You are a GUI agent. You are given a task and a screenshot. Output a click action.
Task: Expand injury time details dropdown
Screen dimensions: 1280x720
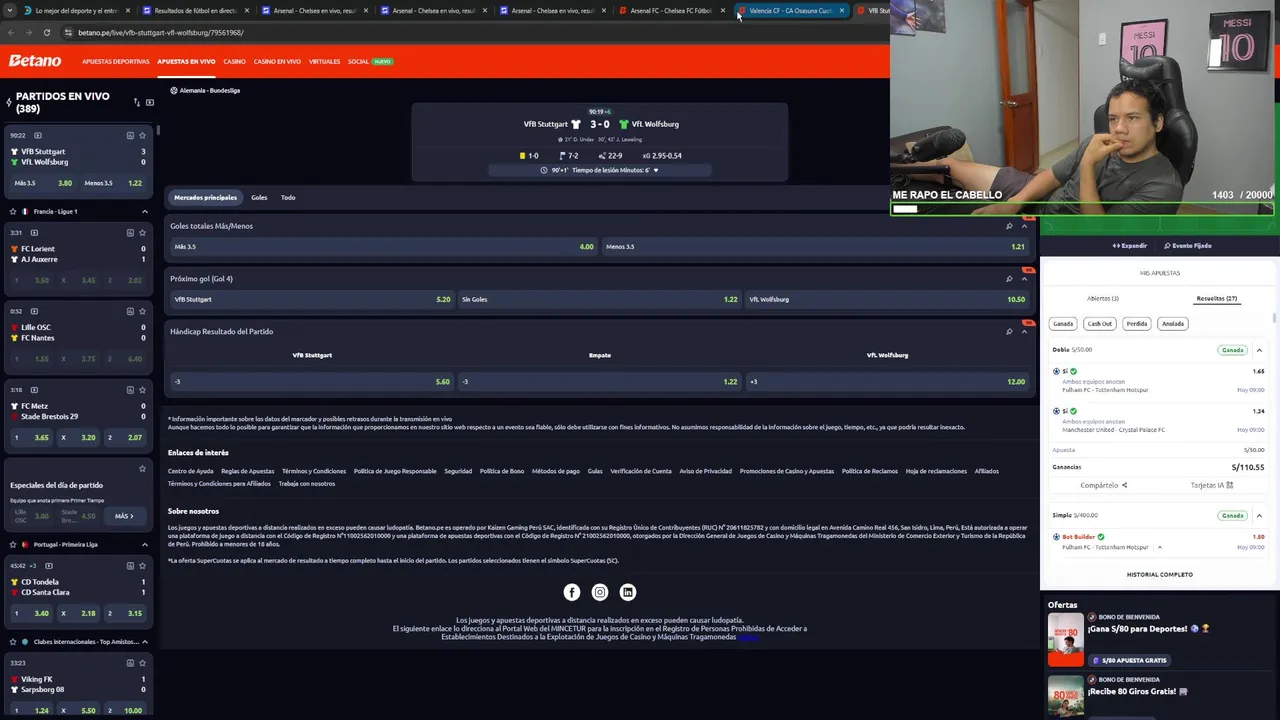coord(656,170)
